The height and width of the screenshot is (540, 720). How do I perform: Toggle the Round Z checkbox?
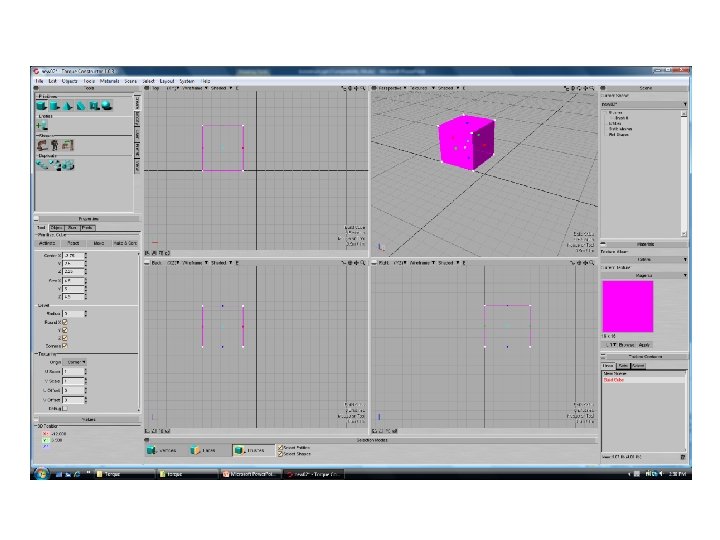tap(65, 338)
